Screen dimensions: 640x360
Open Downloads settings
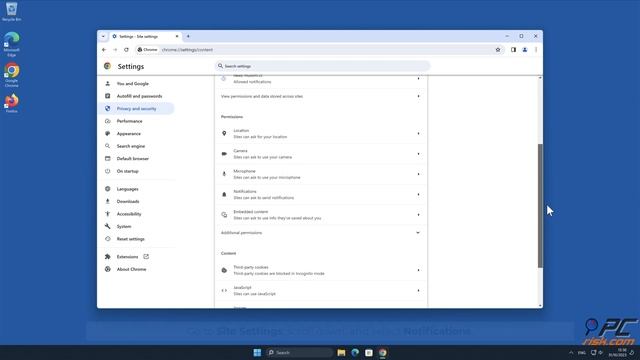pos(128,202)
